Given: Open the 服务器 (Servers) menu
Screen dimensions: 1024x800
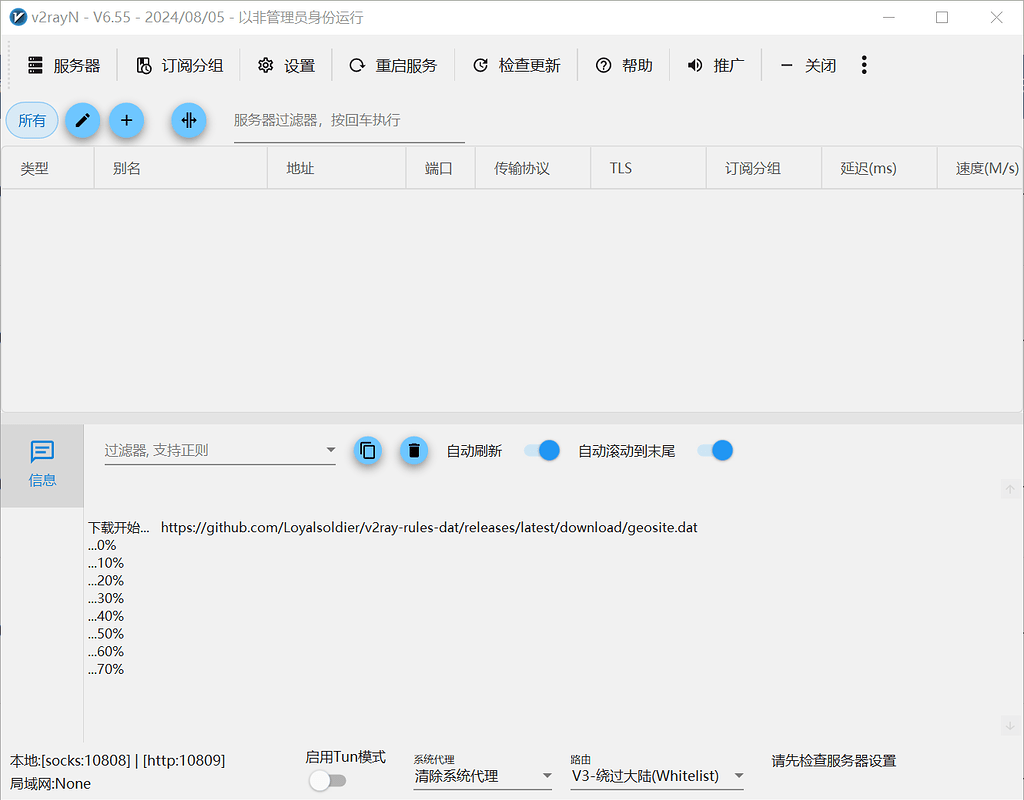Looking at the screenshot, I should (63, 65).
